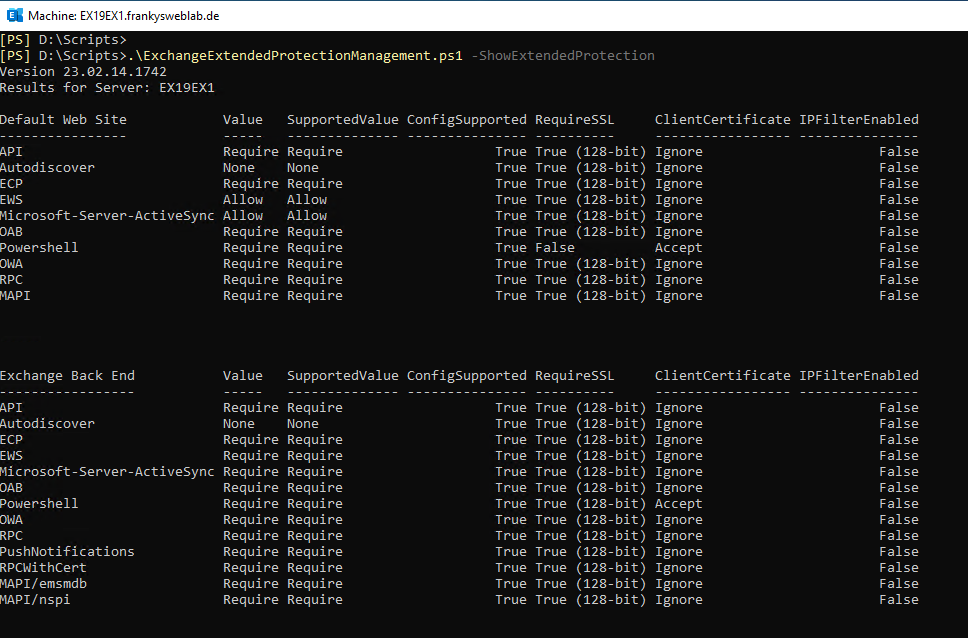Viewport: 968px width, 638px height.
Task: Click the PushNotifications entry in back end list
Action: click(67, 551)
